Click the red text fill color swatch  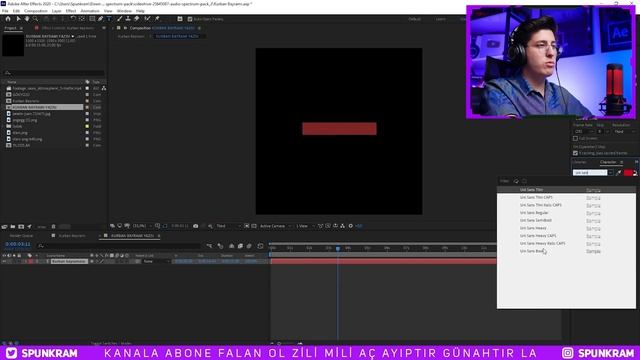pos(628,173)
